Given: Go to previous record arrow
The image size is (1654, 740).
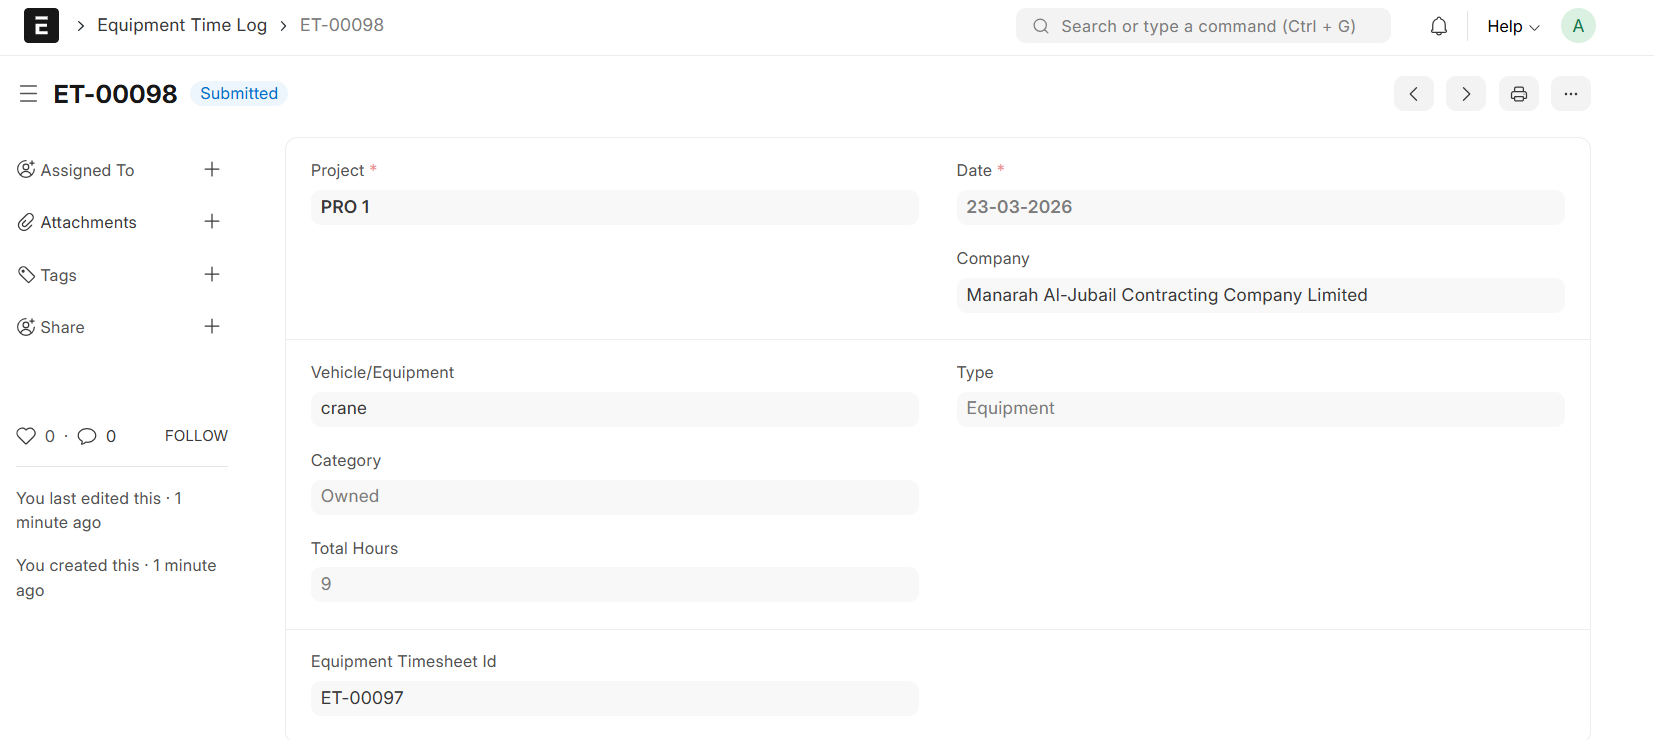Looking at the screenshot, I should point(1413,94).
